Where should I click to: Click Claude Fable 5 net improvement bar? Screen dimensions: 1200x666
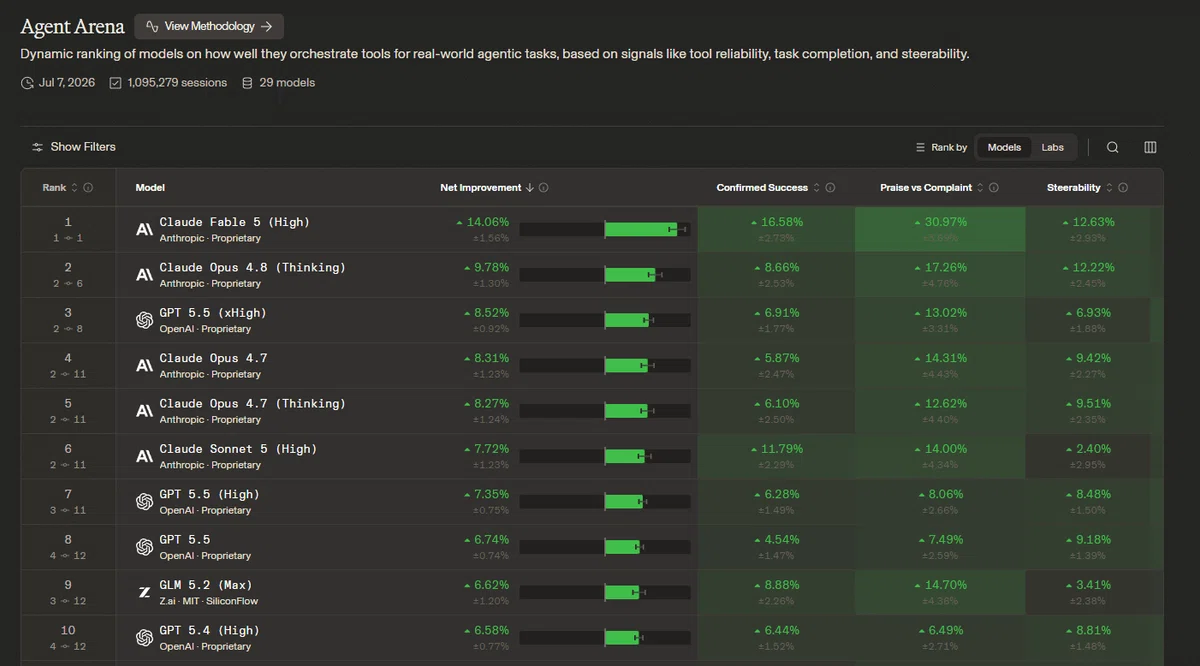pos(604,229)
